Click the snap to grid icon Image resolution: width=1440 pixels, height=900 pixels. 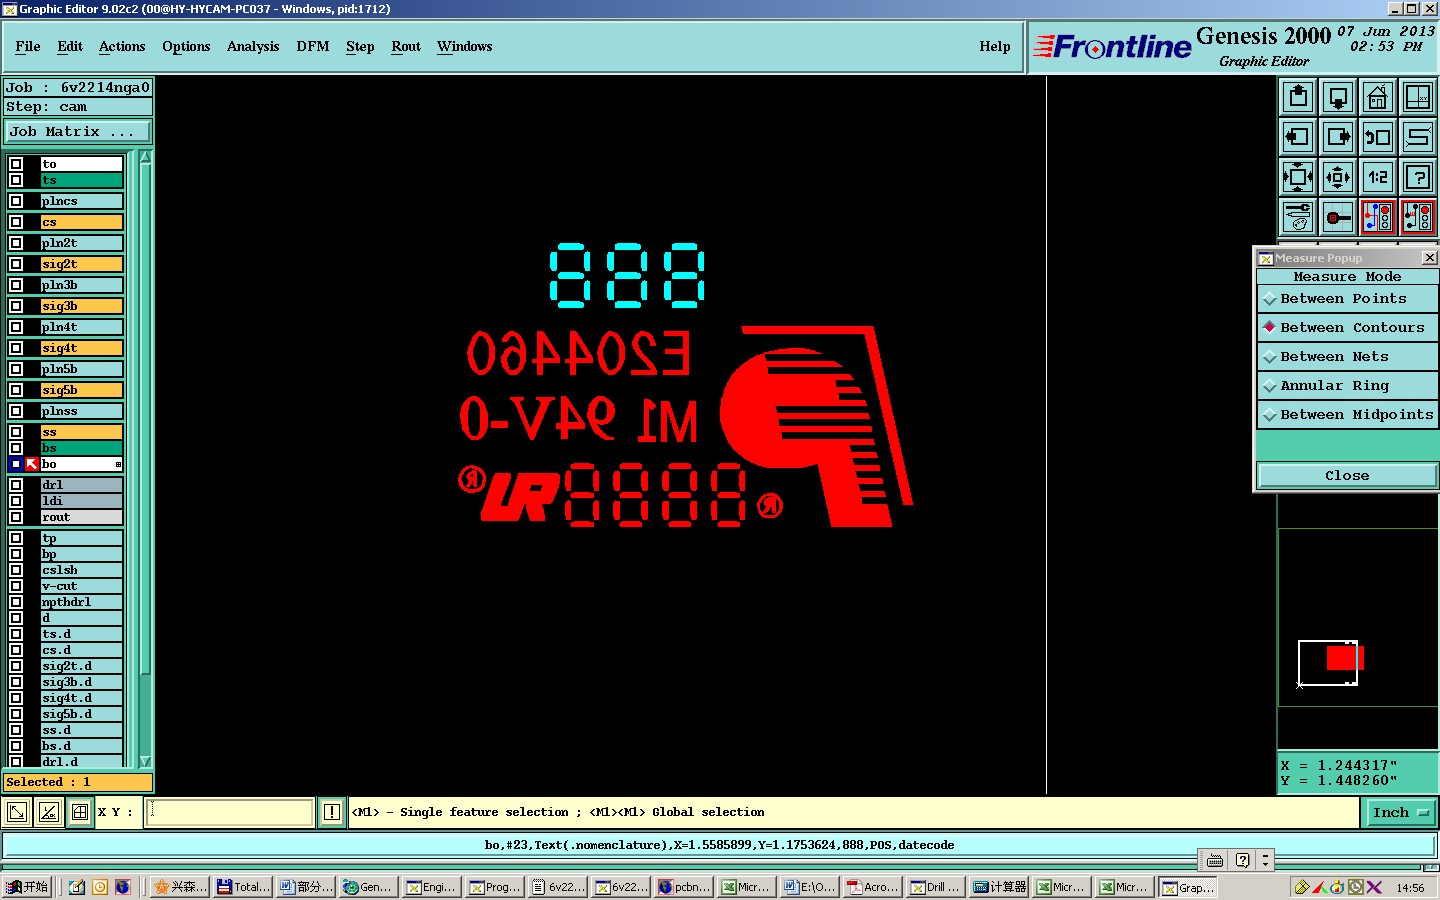point(1338,217)
